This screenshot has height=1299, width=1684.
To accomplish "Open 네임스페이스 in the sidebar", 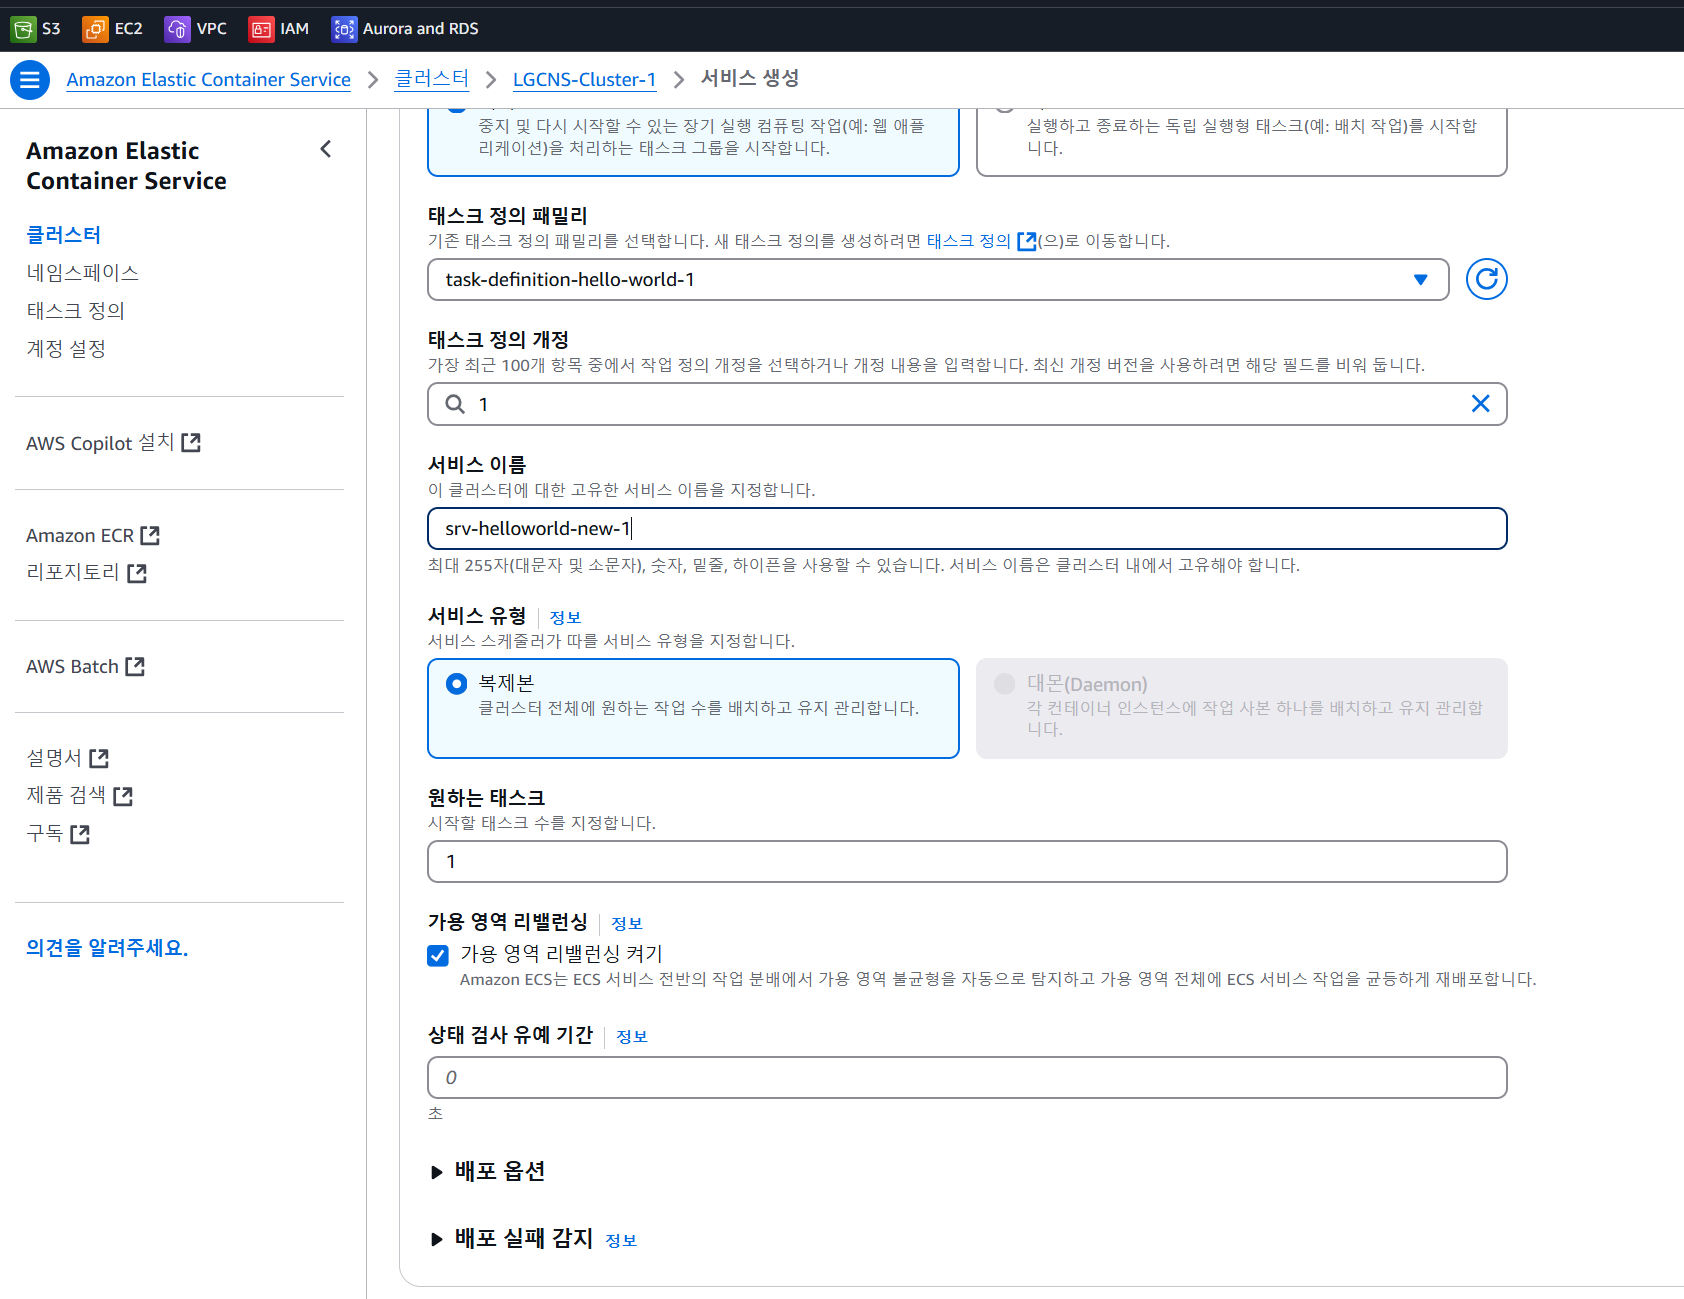I will pyautogui.click(x=83, y=273).
